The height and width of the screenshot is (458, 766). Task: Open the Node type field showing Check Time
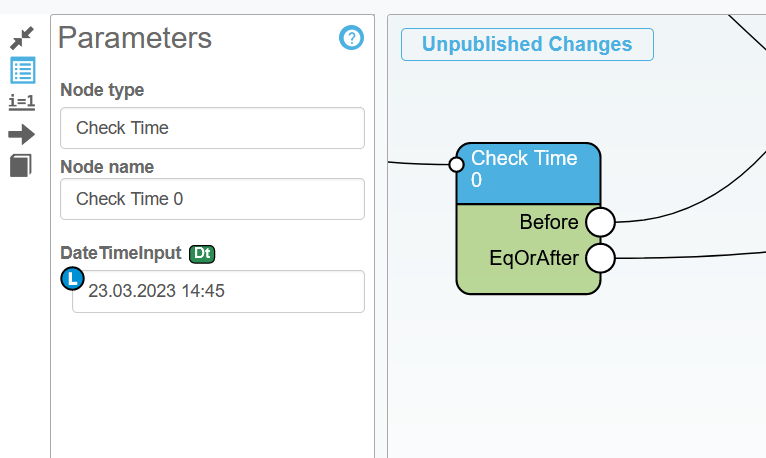point(212,128)
